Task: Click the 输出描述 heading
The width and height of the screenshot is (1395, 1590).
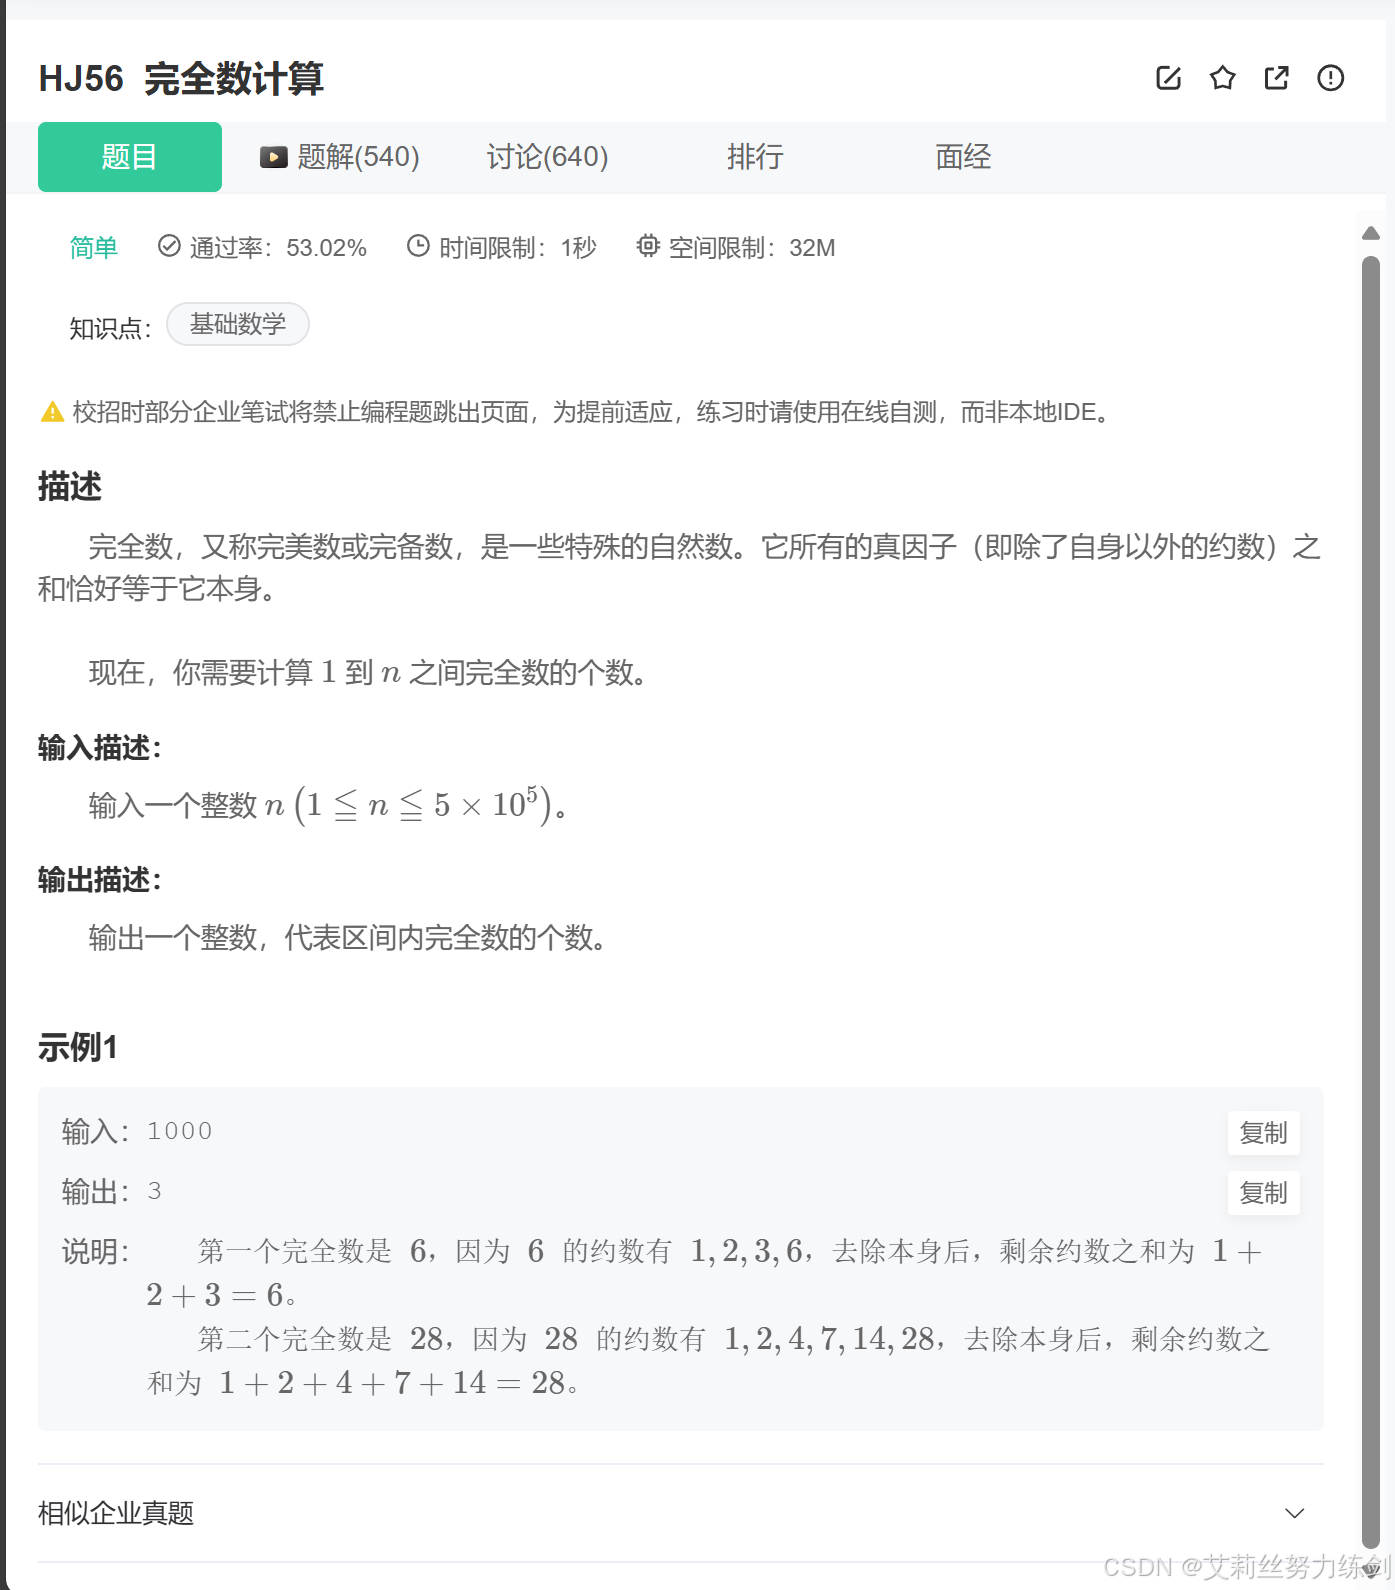Action: tap(100, 880)
